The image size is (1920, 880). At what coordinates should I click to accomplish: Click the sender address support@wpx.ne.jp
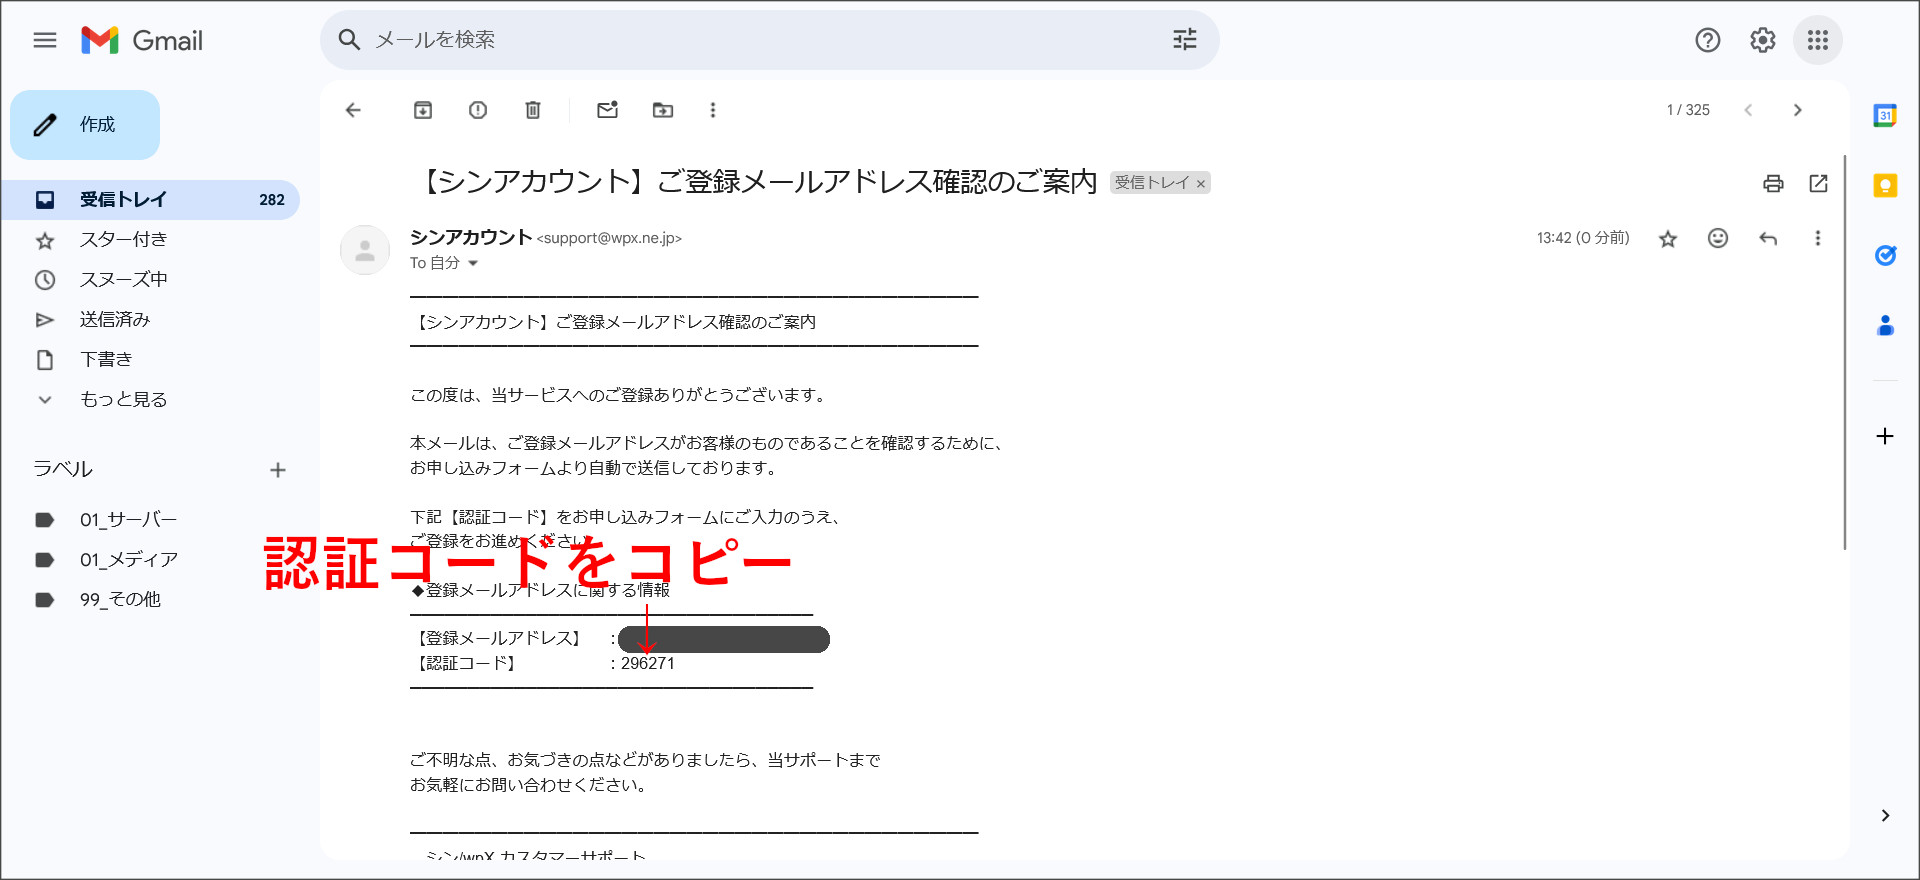(609, 238)
